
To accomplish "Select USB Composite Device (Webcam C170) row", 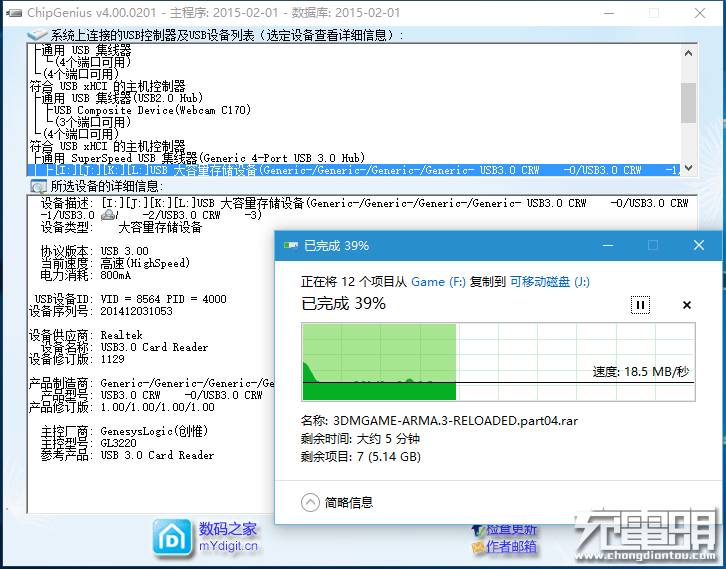I will coord(152,110).
